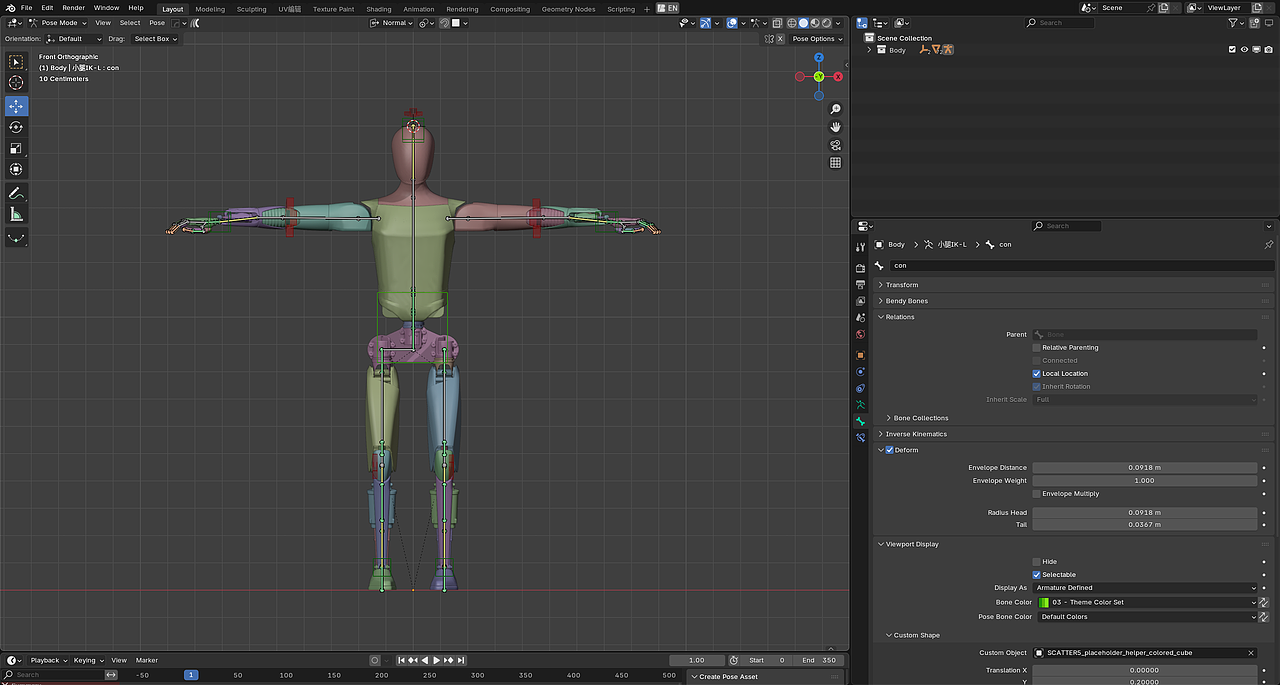Select the Breakdowner pose tool
This screenshot has height=685, width=1280.
point(16,238)
